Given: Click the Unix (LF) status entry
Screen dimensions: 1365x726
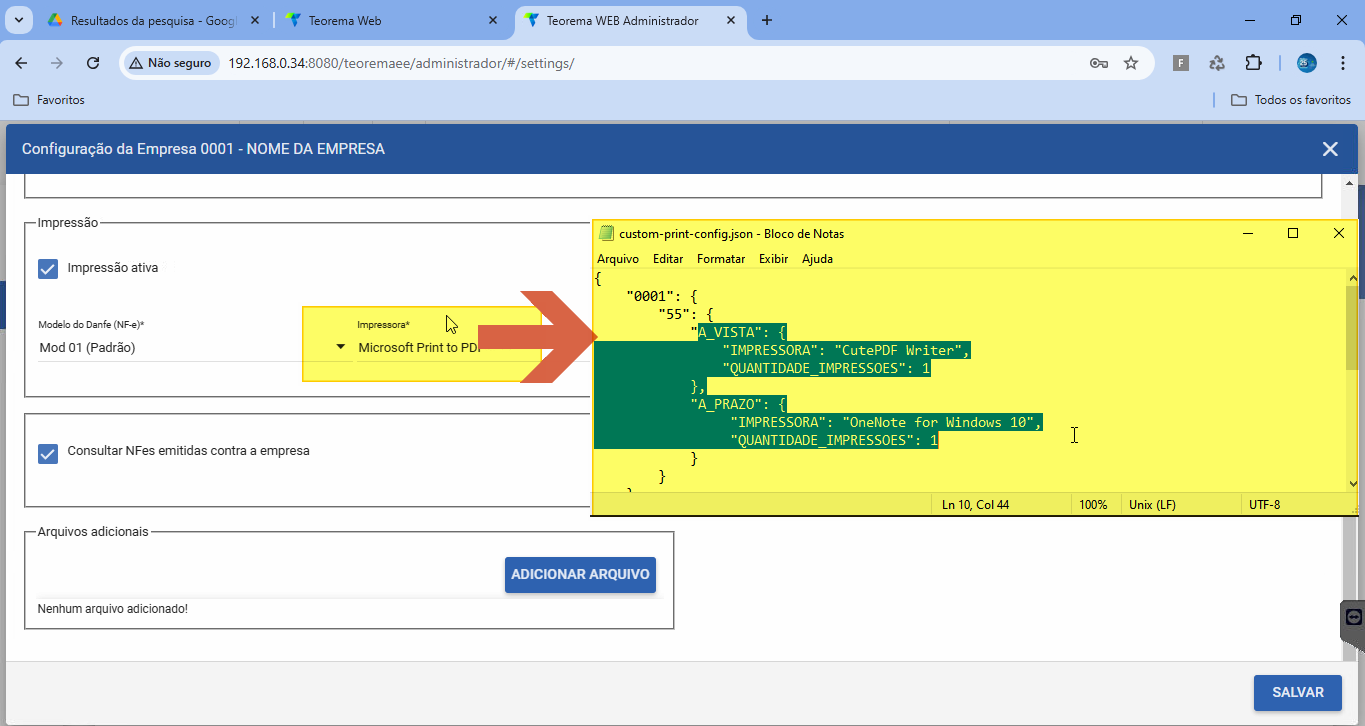Looking at the screenshot, I should [x=1152, y=505].
